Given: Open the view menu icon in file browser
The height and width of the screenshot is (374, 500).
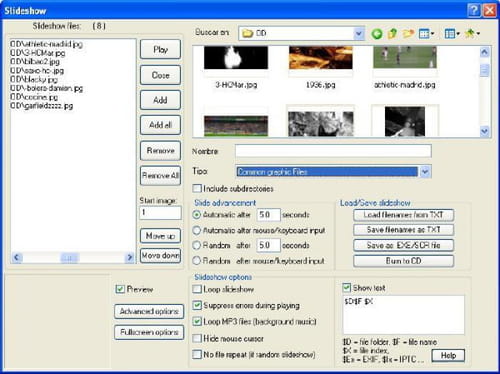Looking at the screenshot, I should (x=426, y=33).
